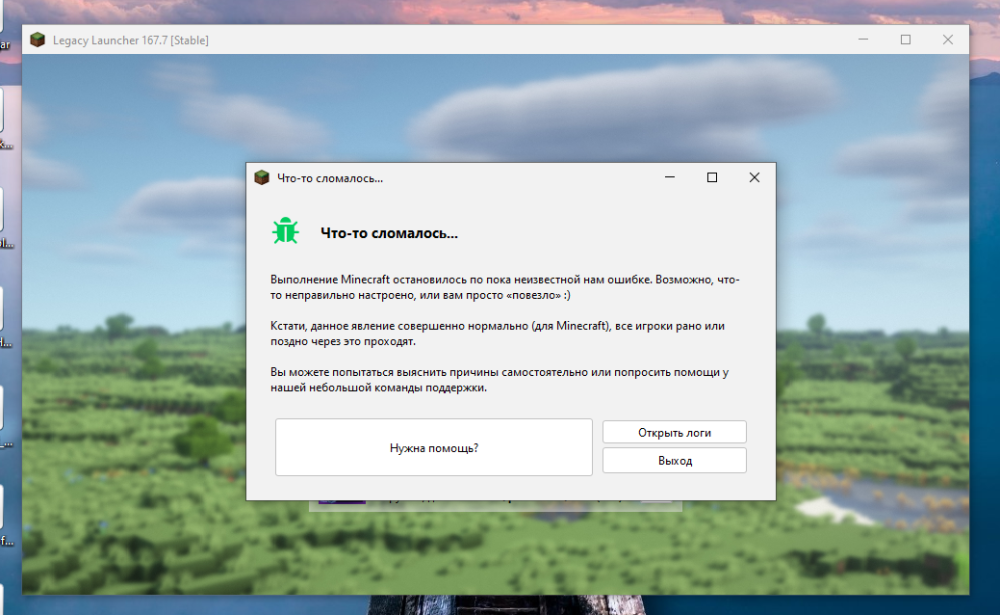The width and height of the screenshot is (1000, 615).
Task: Click the paragraph starting "Вы можете попытаться"
Action: click(499, 380)
